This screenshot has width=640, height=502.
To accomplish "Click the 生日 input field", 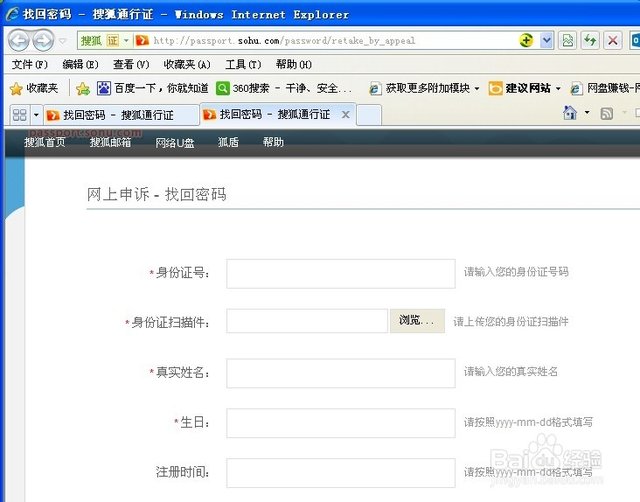I will pyautogui.click(x=341, y=423).
